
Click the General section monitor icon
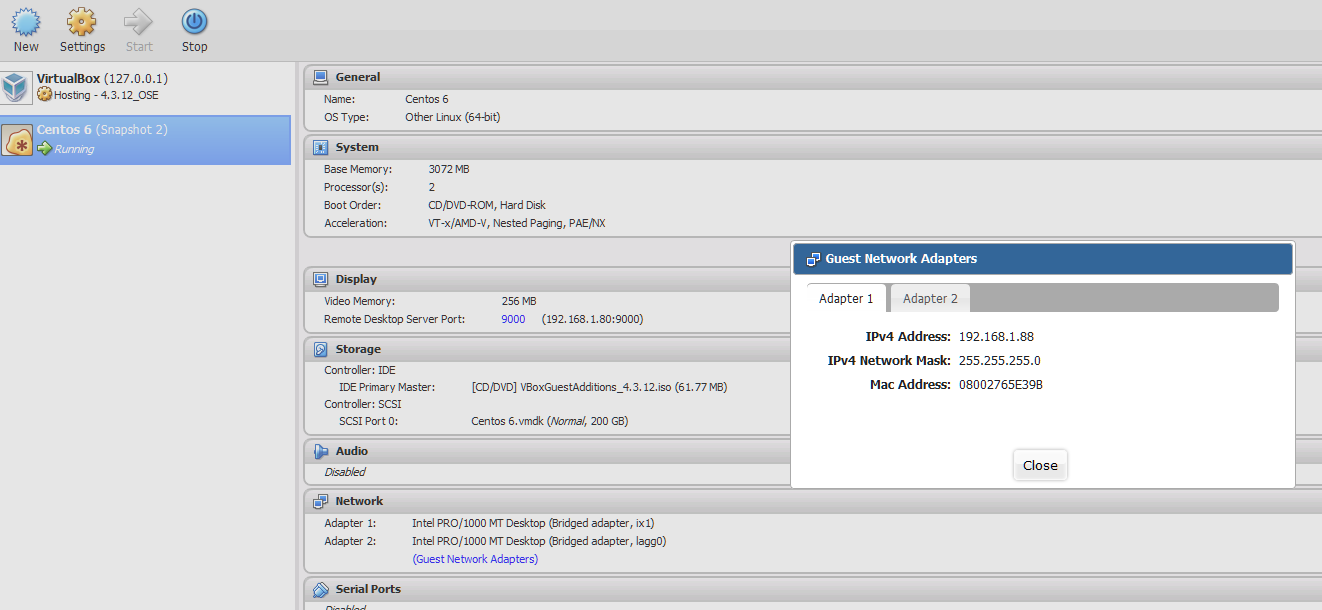pyautogui.click(x=320, y=77)
